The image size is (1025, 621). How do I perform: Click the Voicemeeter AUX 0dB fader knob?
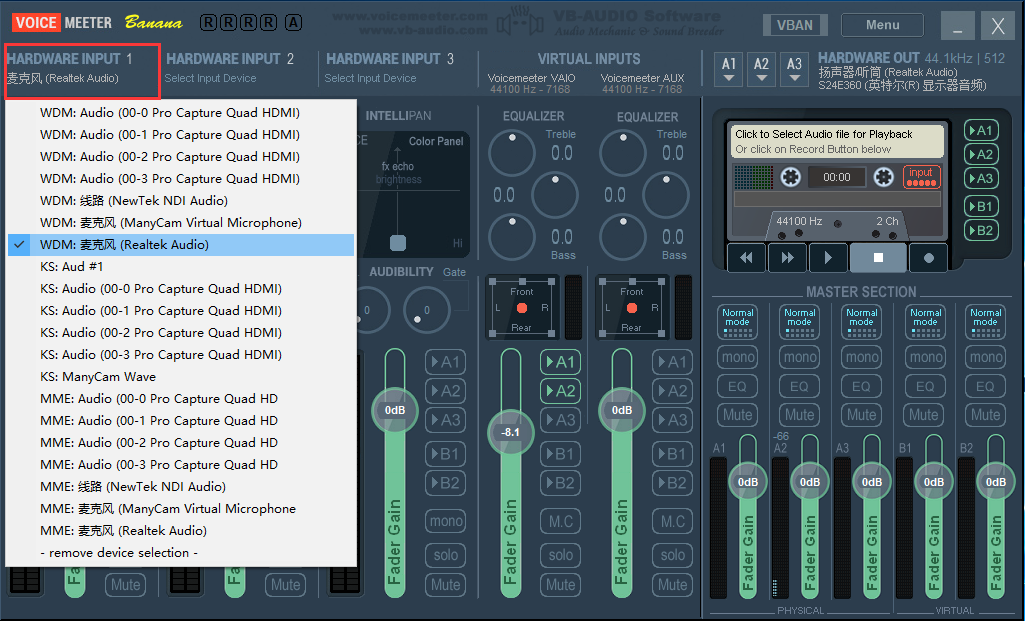point(622,411)
